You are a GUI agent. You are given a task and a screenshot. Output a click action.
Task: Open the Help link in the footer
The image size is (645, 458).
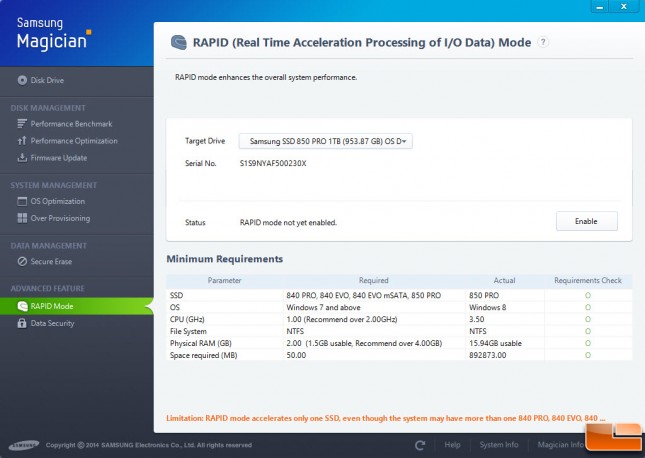point(452,445)
